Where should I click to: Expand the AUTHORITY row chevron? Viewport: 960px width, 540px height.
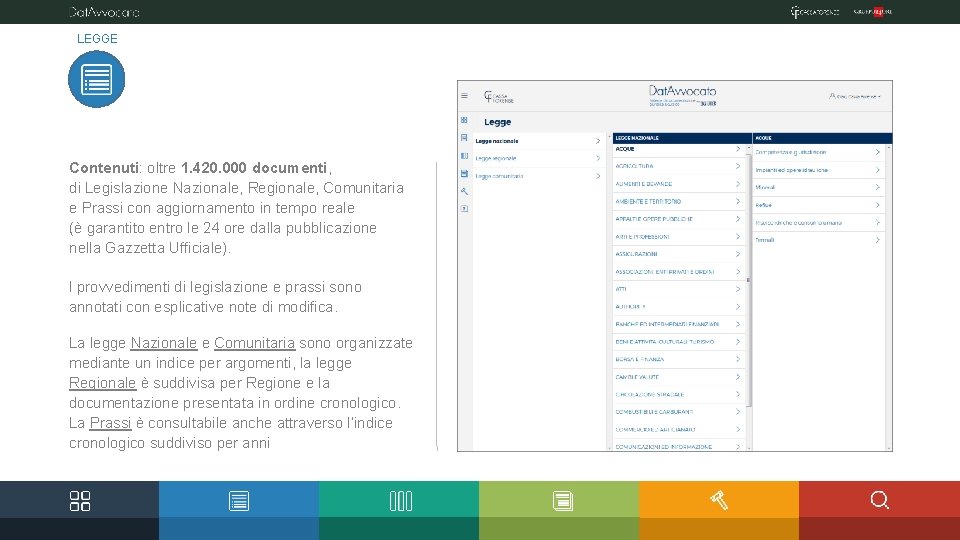tap(738, 307)
